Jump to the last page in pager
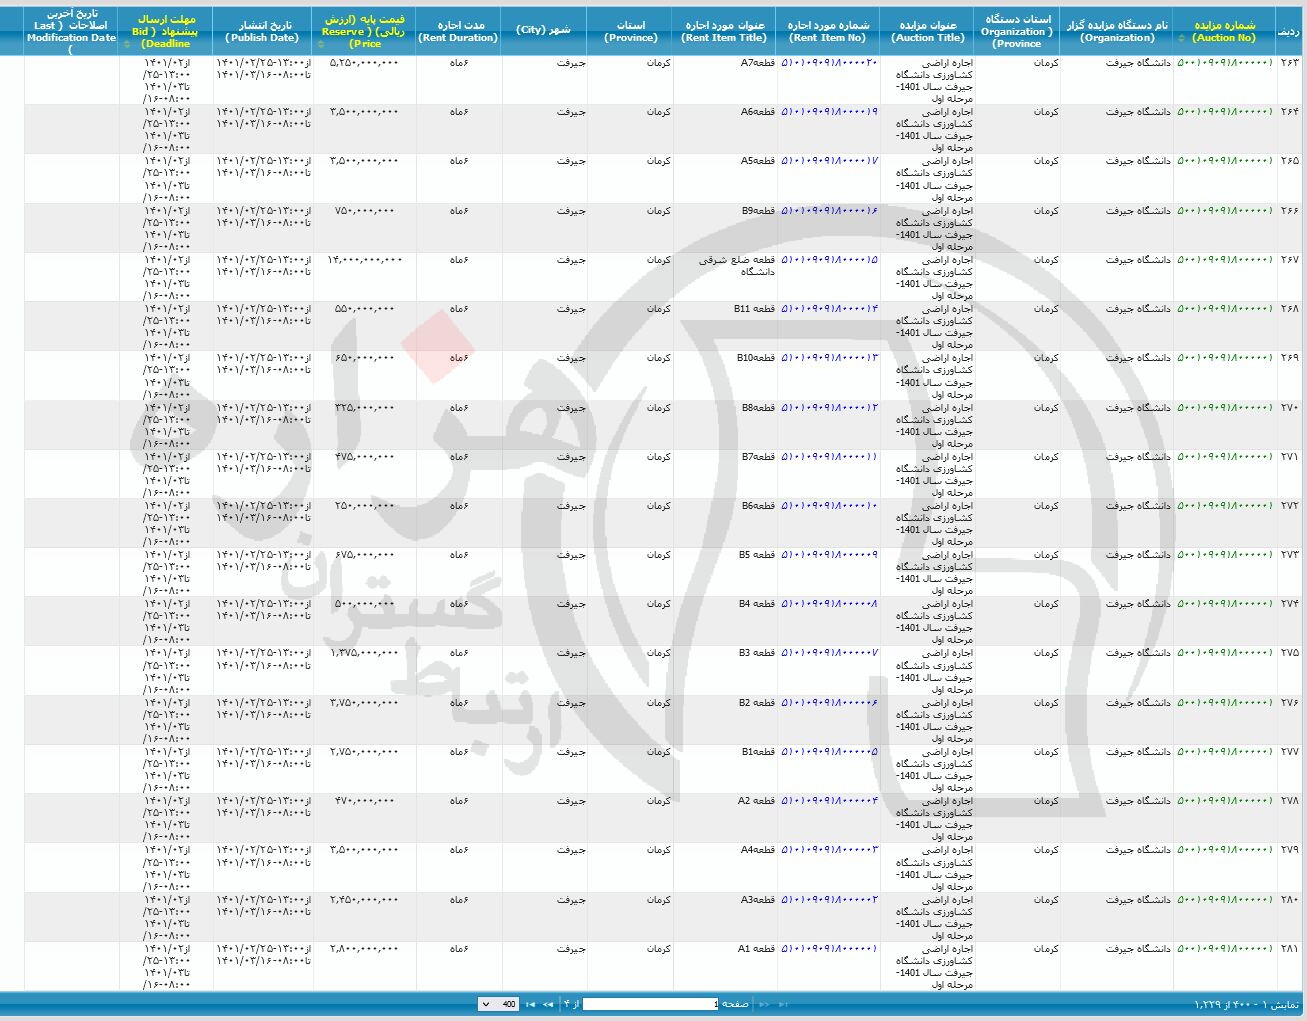The image size is (1307, 1021). click(x=530, y=1004)
